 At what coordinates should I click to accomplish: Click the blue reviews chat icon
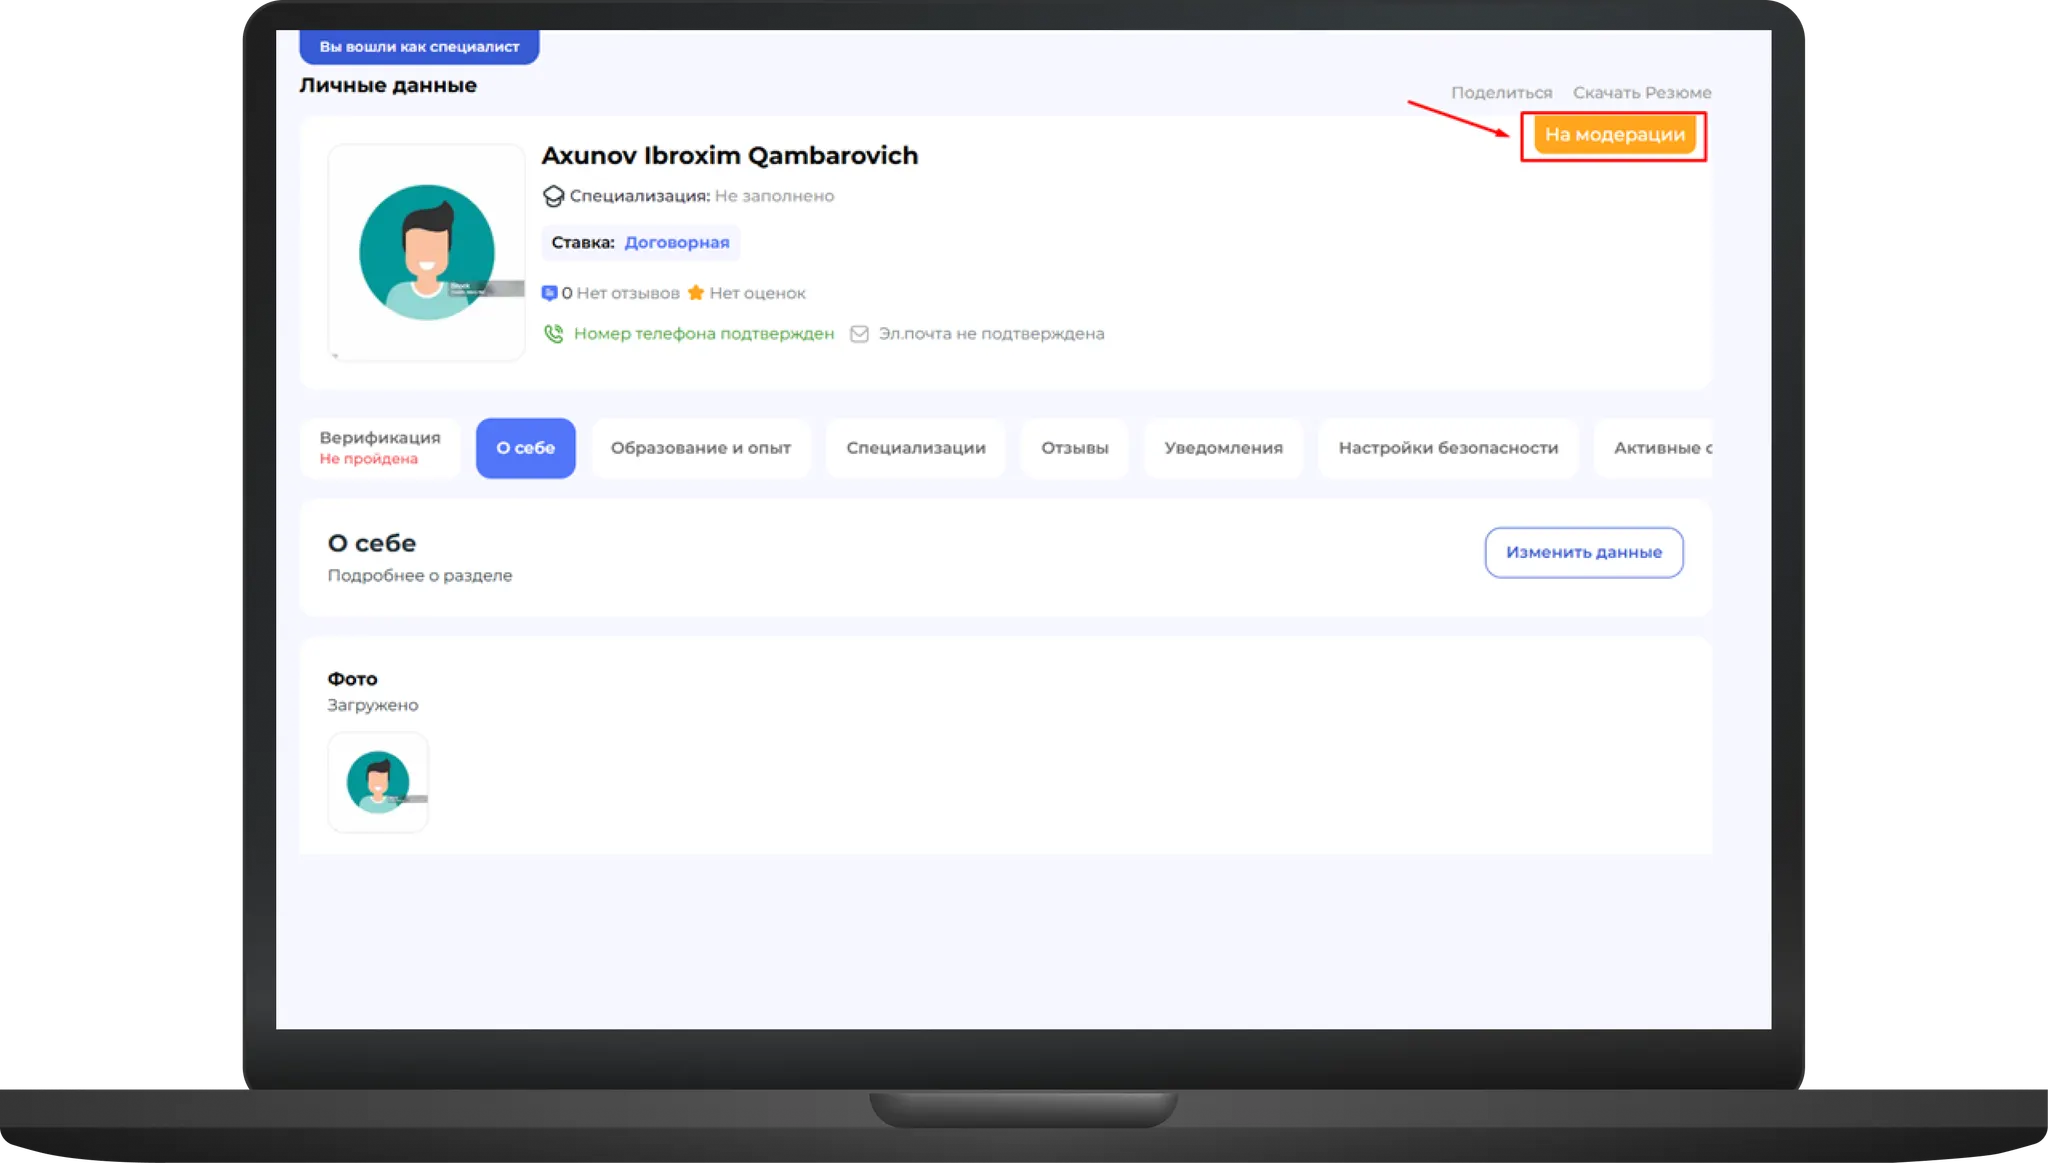(549, 293)
